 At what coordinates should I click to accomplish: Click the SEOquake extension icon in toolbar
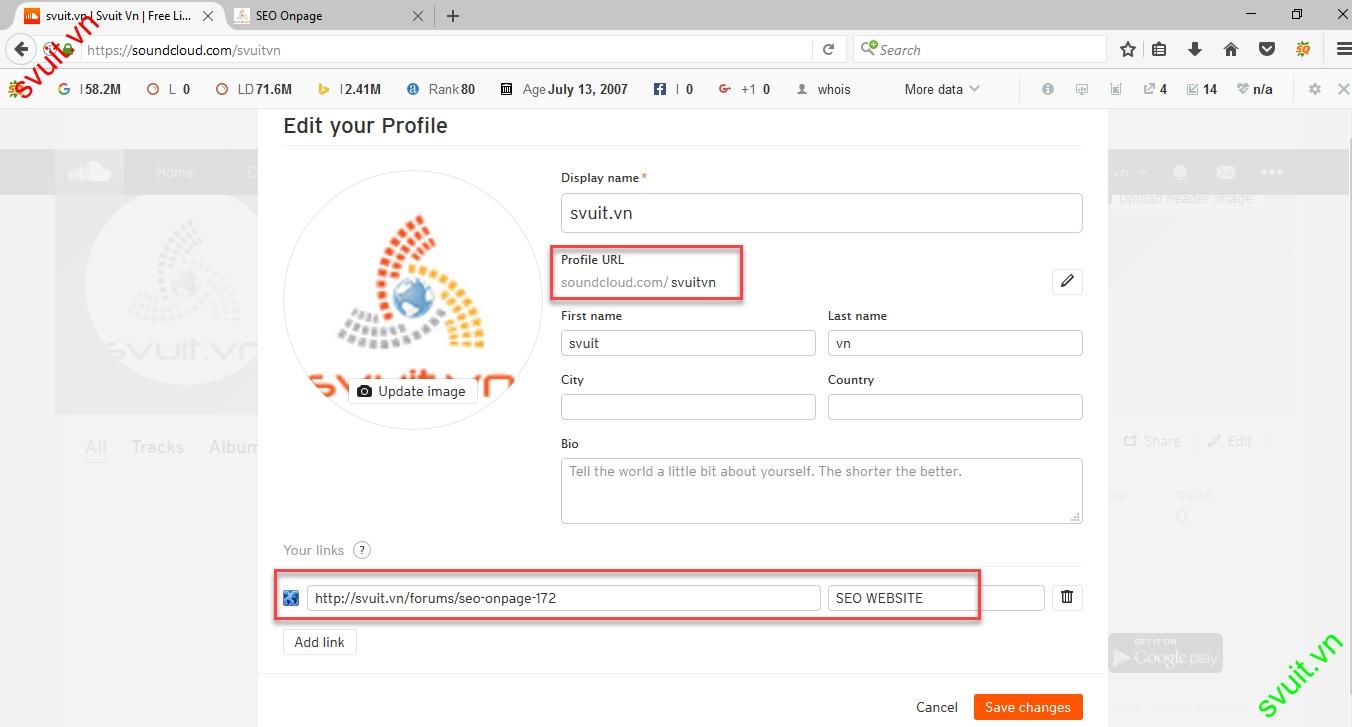click(1302, 49)
